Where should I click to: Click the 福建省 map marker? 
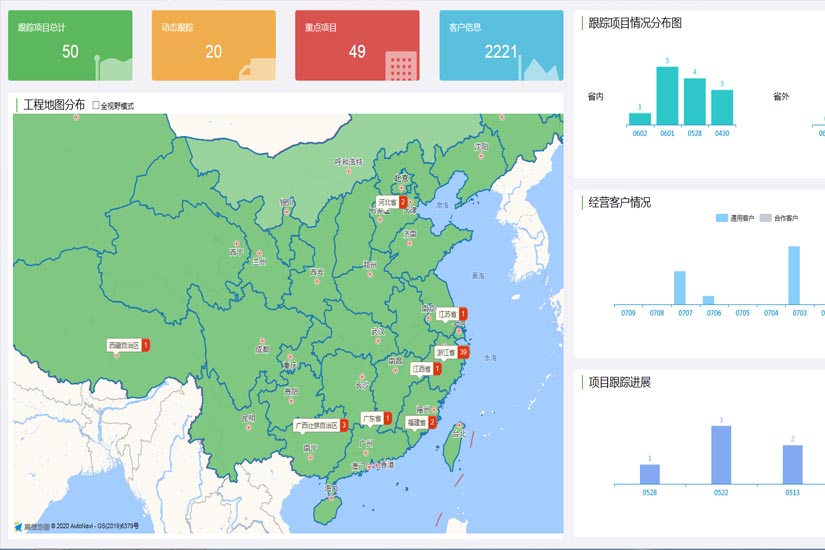pyautogui.click(x=420, y=422)
